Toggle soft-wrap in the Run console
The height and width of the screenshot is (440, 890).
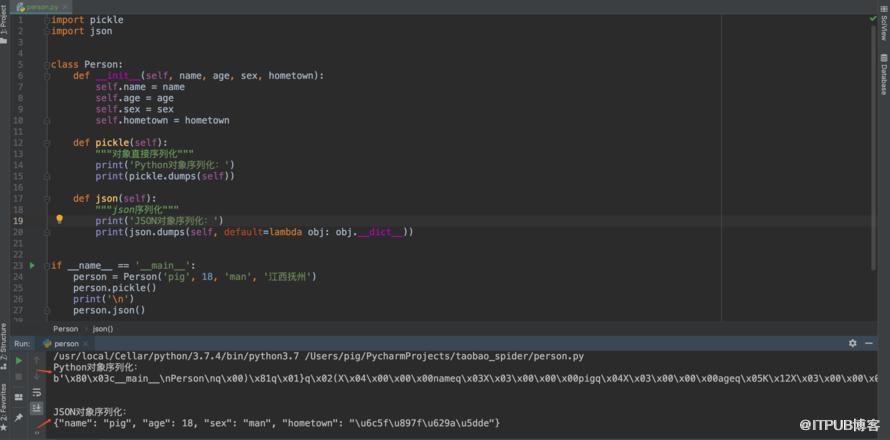[x=36, y=392]
